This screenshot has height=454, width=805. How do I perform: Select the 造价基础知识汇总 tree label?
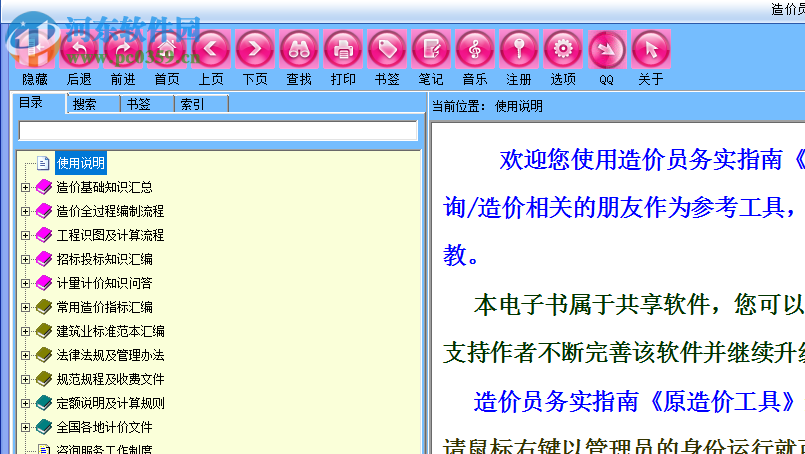coord(104,187)
